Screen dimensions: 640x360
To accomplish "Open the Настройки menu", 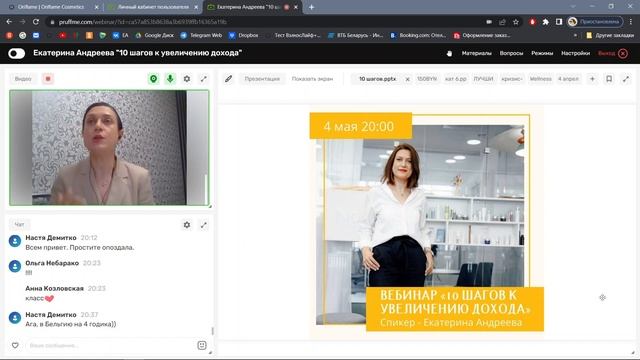I will click(575, 53).
